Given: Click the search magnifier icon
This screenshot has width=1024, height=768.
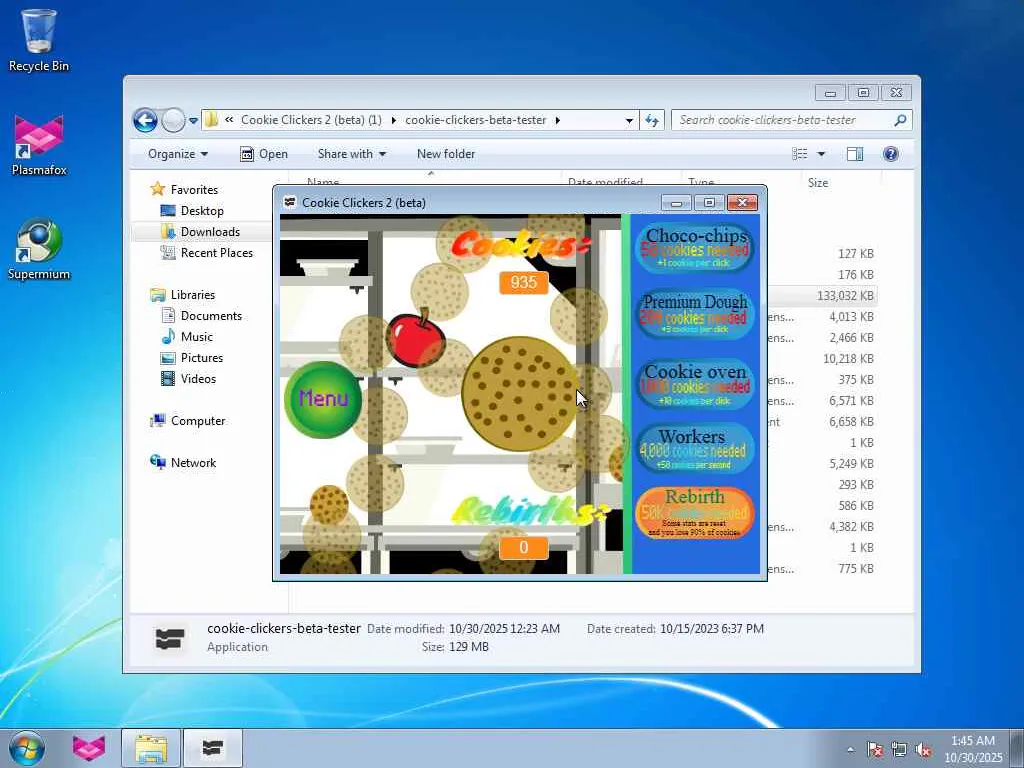Looking at the screenshot, I should [x=901, y=120].
